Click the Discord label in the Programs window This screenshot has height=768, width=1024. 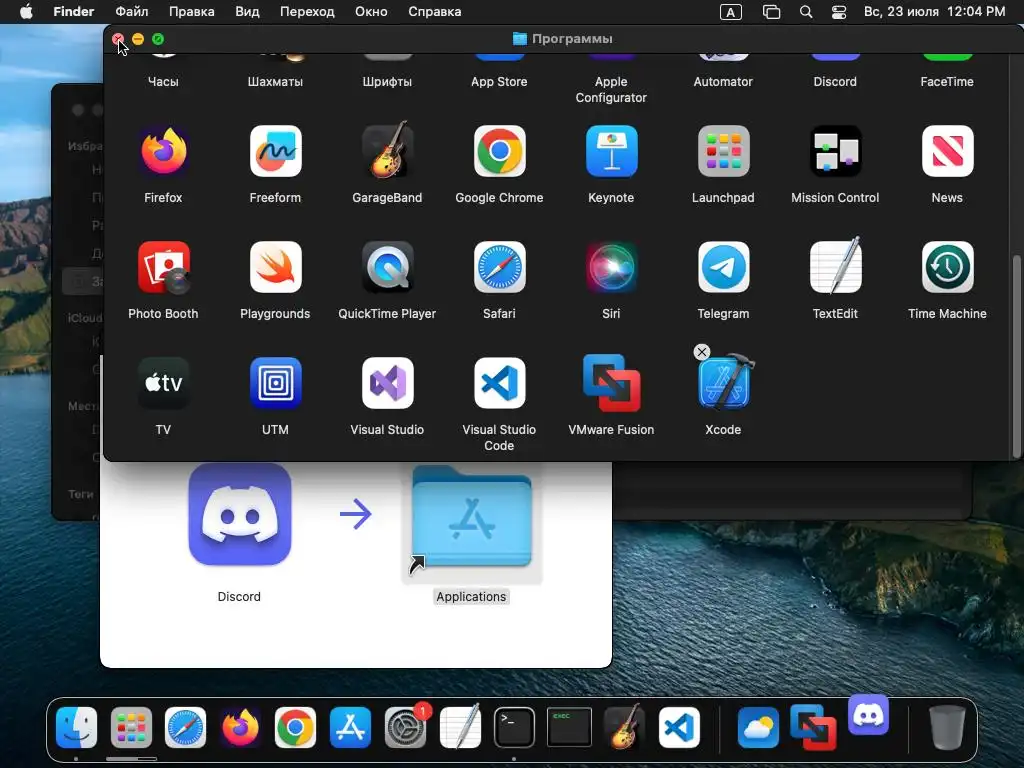[835, 82]
